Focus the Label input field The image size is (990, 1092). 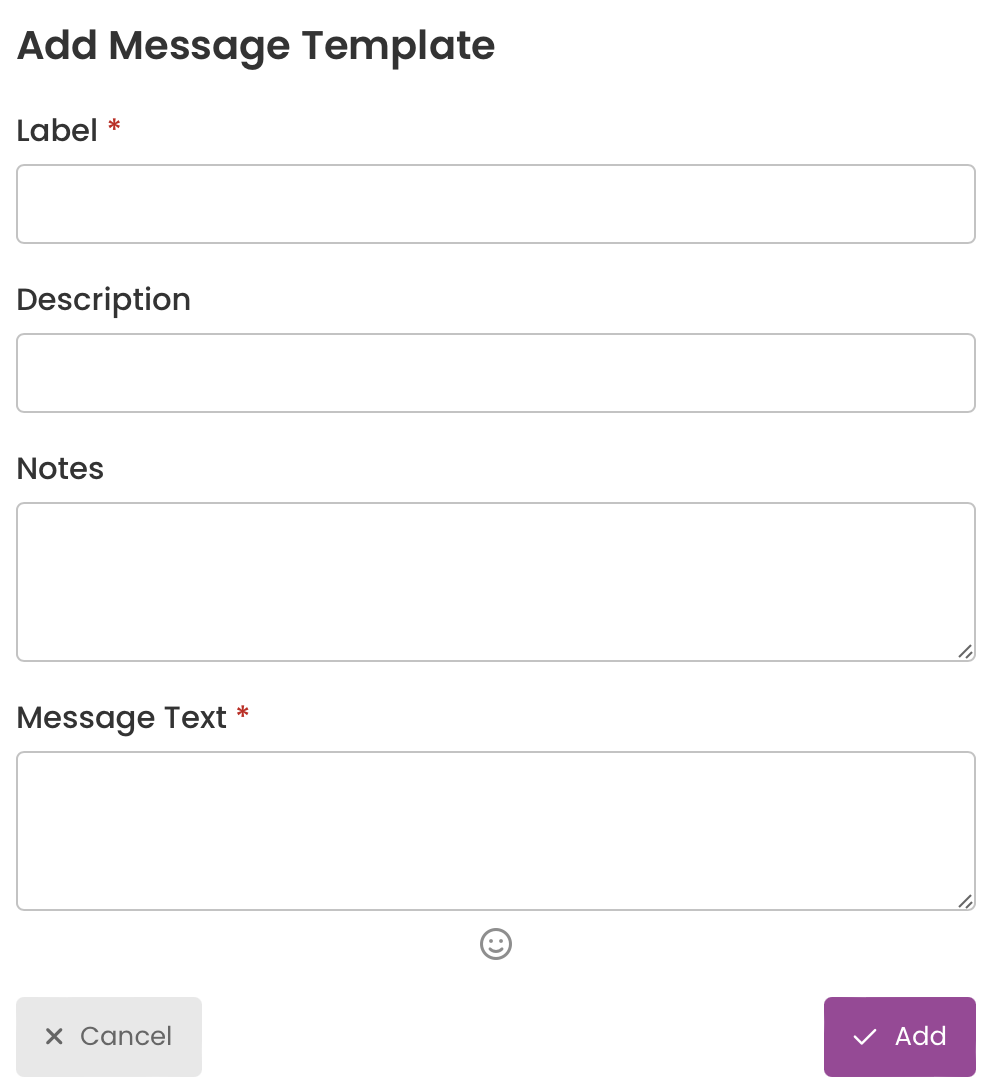[496, 204]
